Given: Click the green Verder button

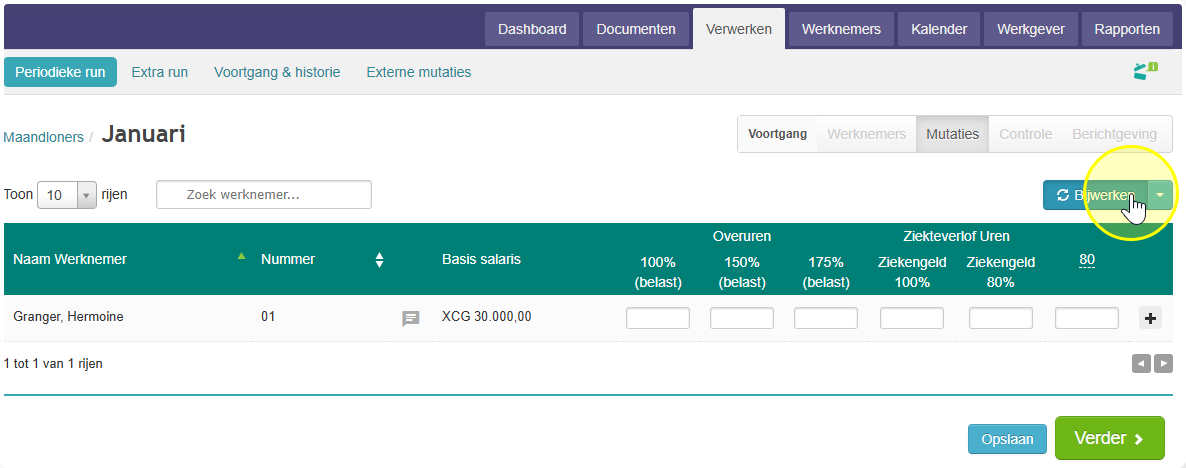Looking at the screenshot, I should [x=1110, y=439].
